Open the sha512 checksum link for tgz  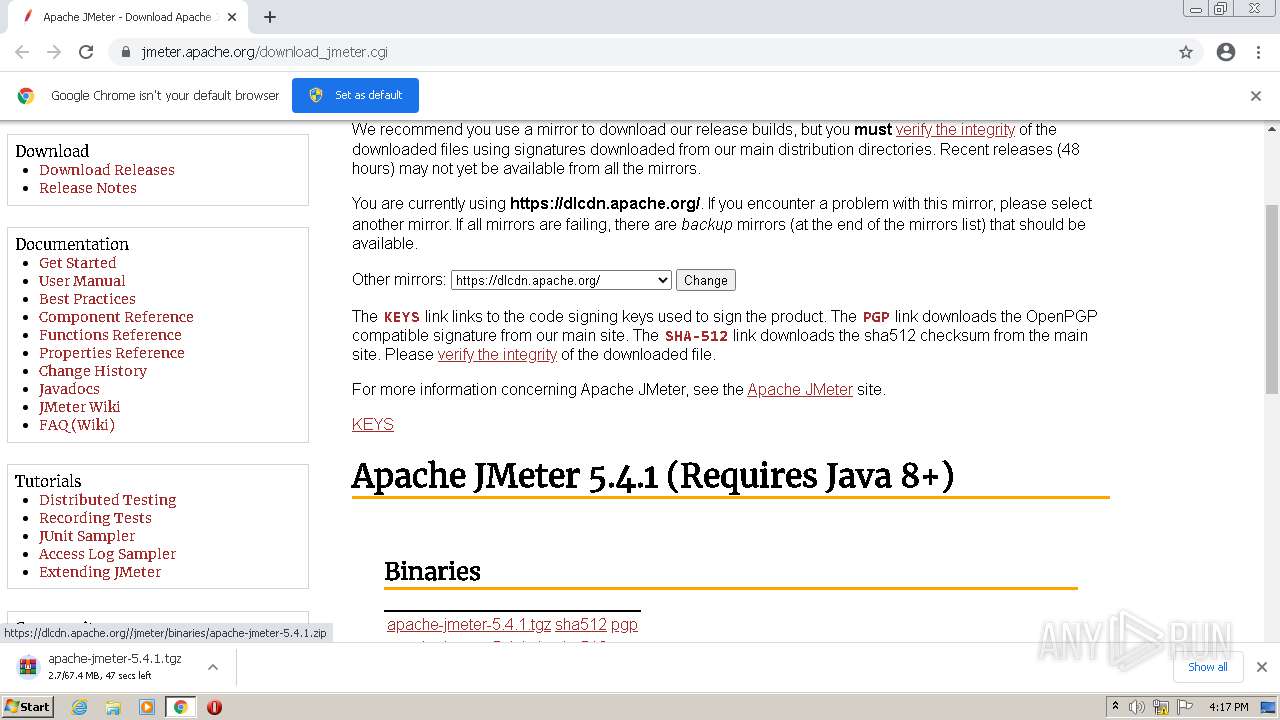(581, 625)
